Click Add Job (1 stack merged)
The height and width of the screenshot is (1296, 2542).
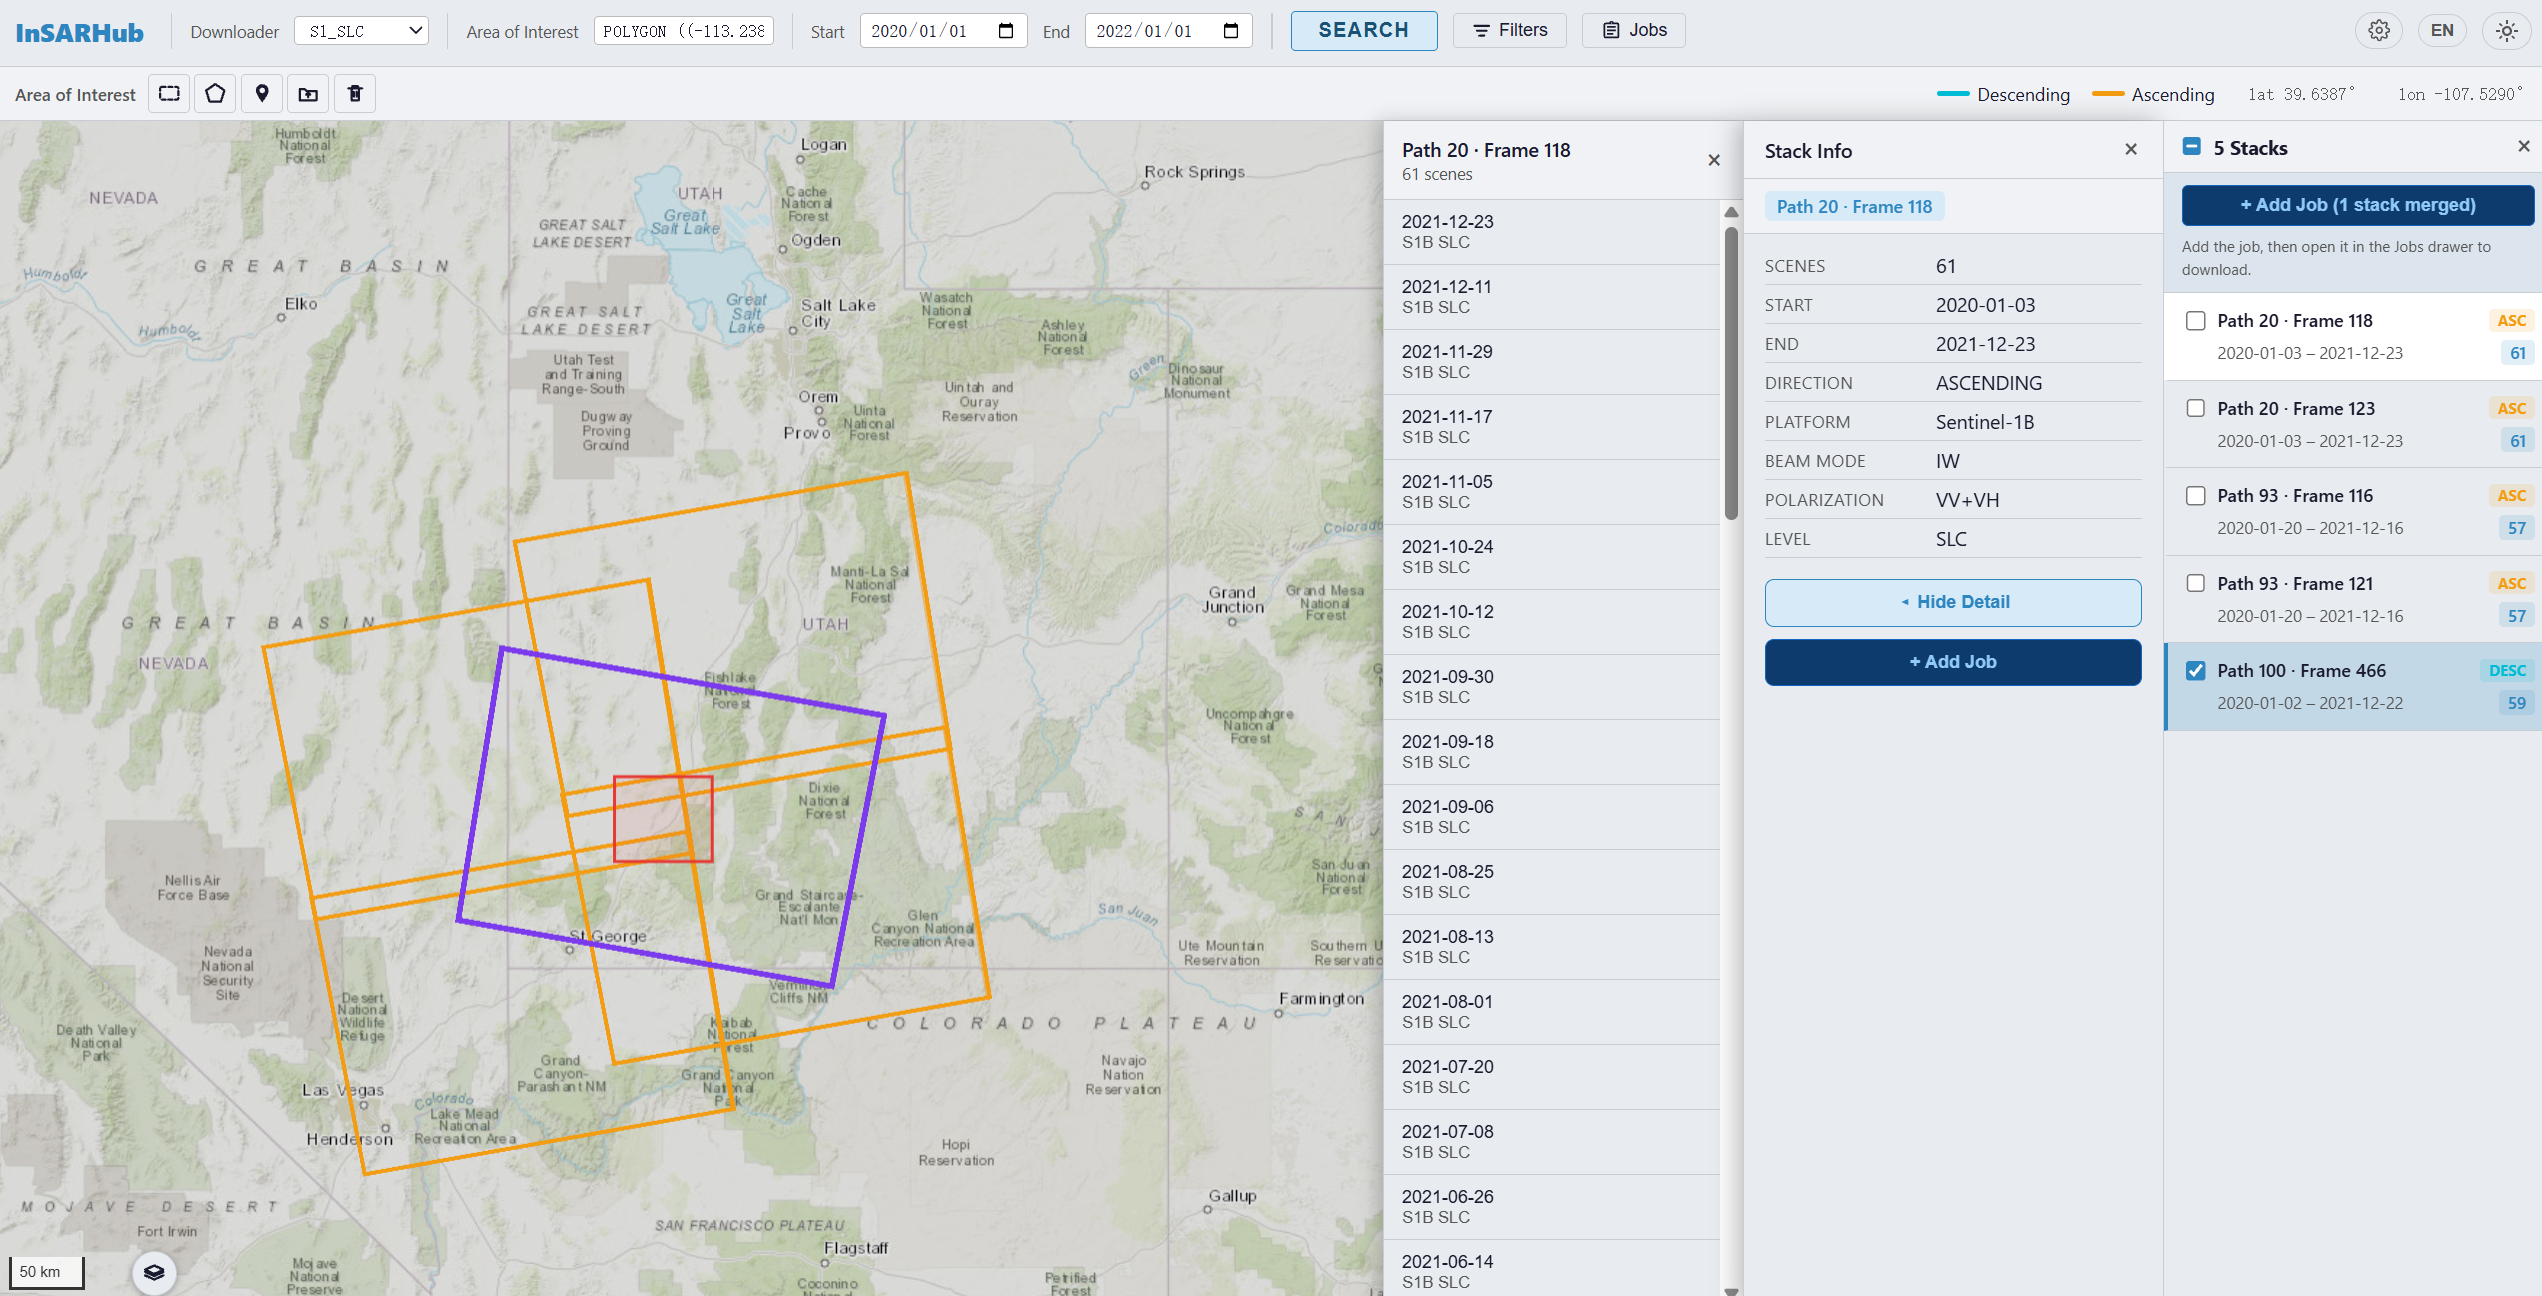tap(2358, 205)
